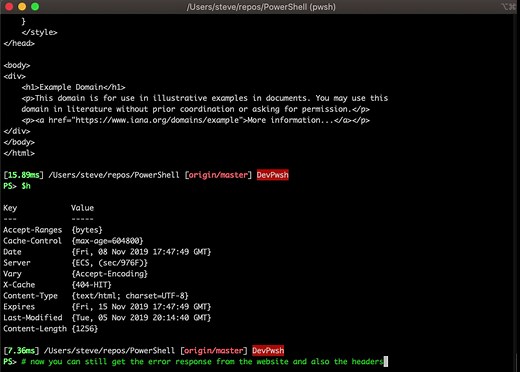This screenshot has width=520, height=372.
Task: Click the 'Content-Length' key
Action: [35, 329]
